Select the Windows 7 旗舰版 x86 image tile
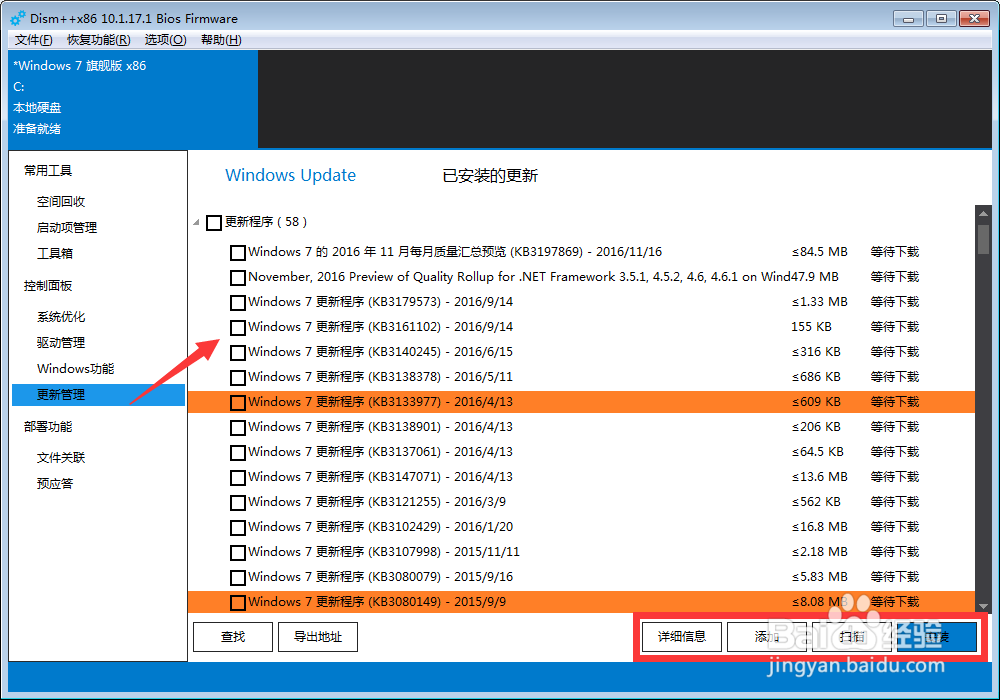This screenshot has height=700, width=1000. [x=134, y=99]
